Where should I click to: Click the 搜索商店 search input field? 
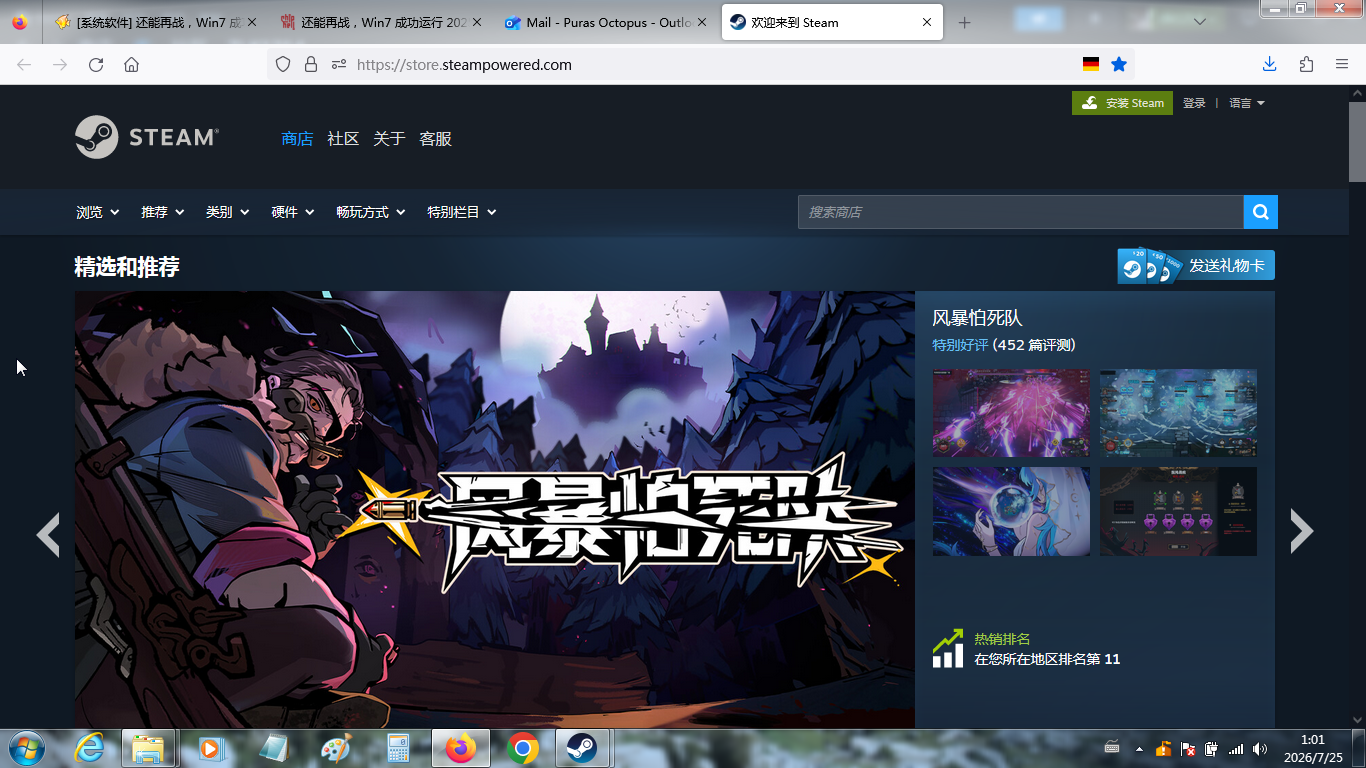click(x=1021, y=212)
